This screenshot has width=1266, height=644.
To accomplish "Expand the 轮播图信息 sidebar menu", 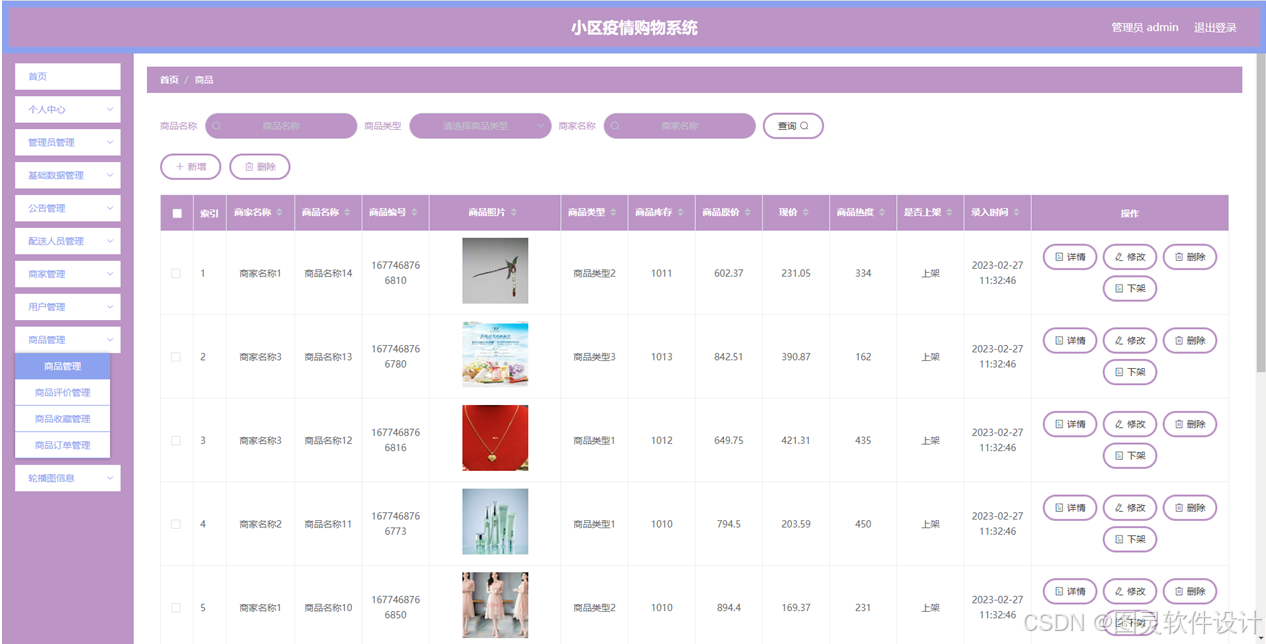I will (68, 478).
